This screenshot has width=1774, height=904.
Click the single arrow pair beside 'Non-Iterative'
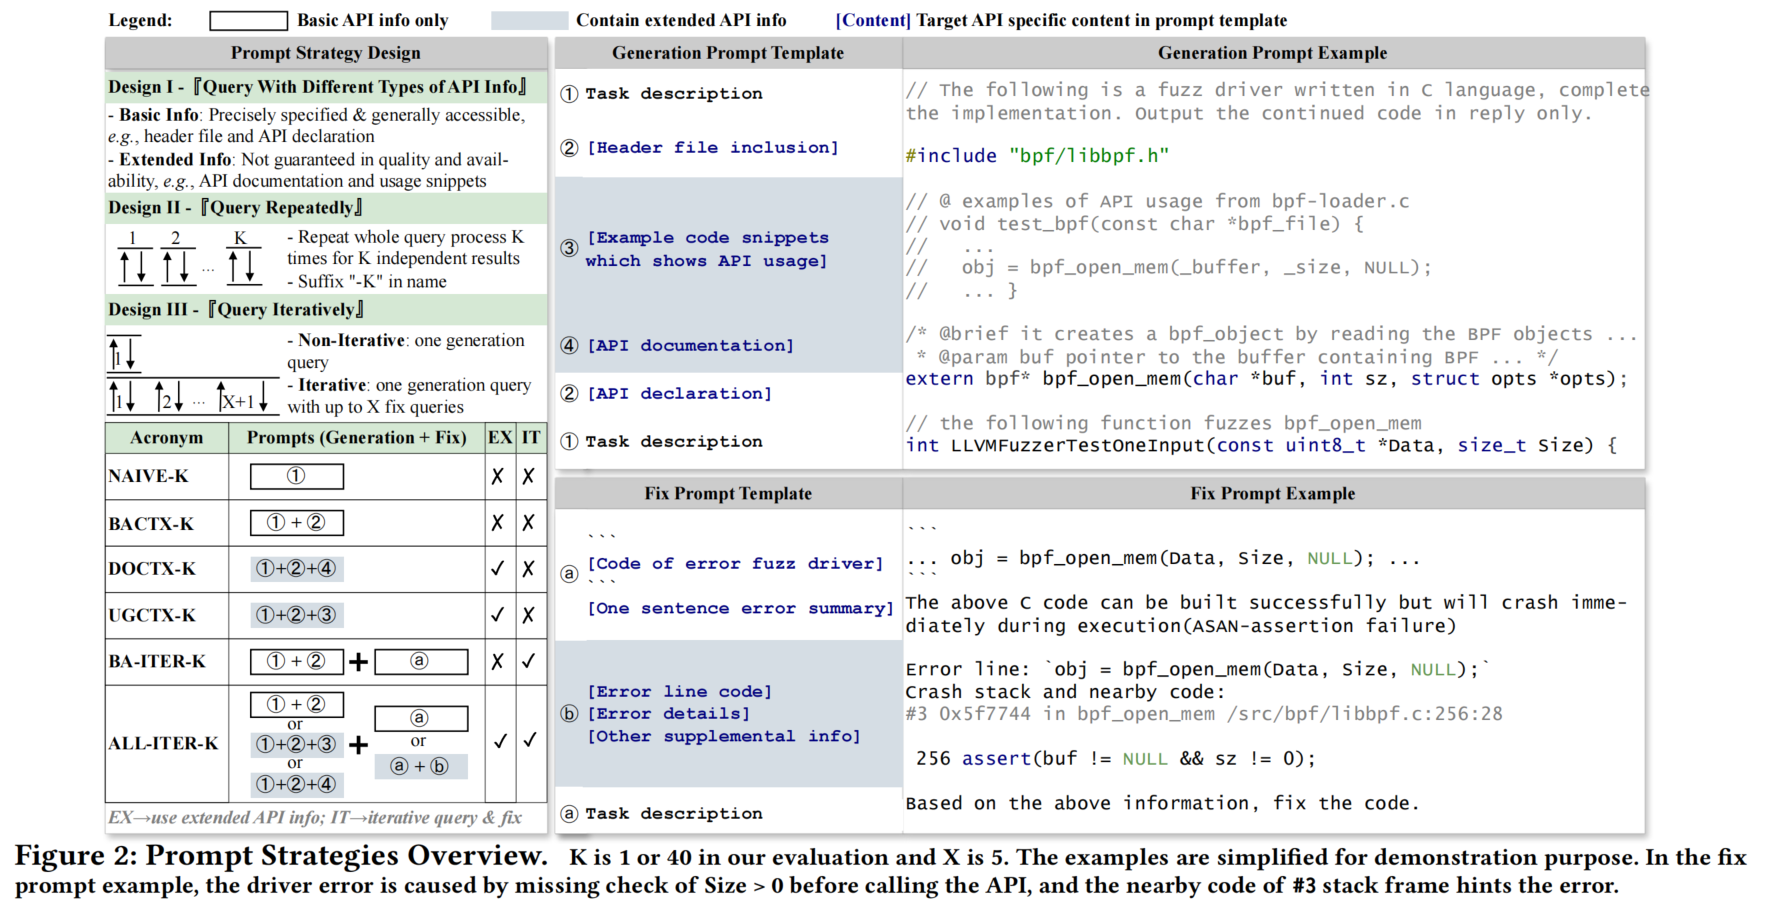point(124,353)
